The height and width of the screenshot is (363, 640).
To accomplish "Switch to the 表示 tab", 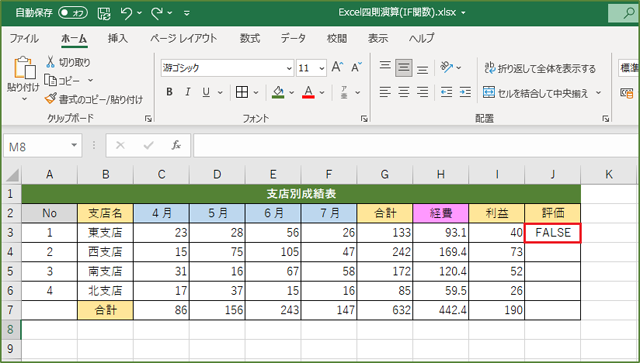I will pyautogui.click(x=378, y=38).
